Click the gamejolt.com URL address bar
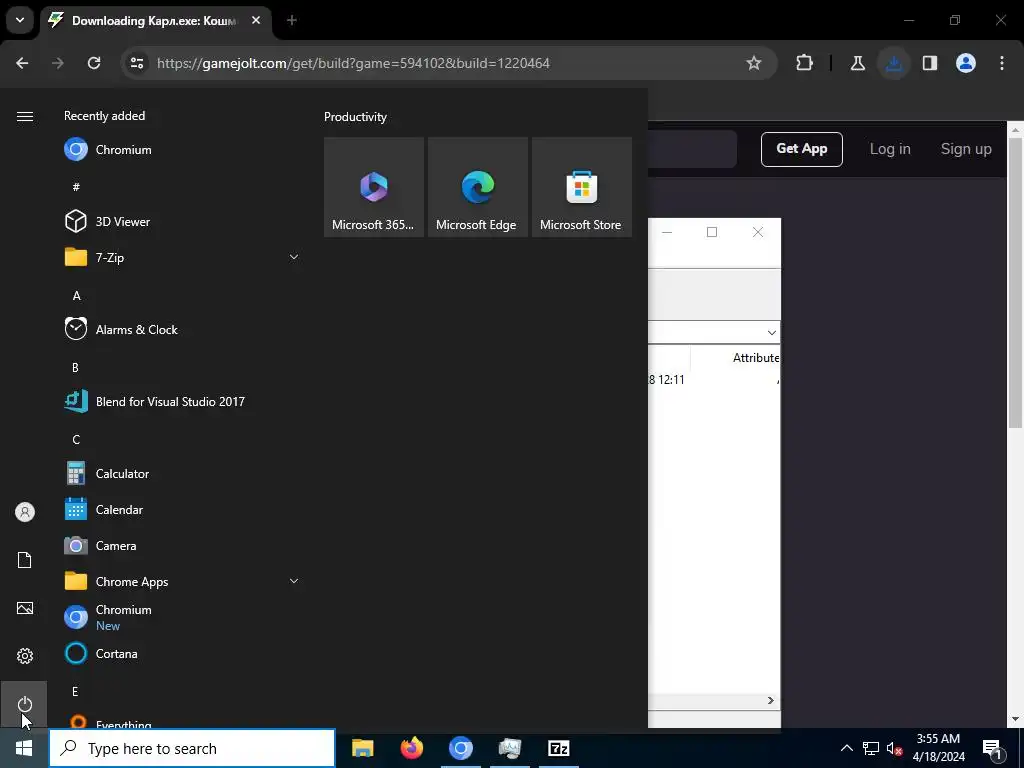Viewport: 1024px width, 768px height. click(x=353, y=63)
